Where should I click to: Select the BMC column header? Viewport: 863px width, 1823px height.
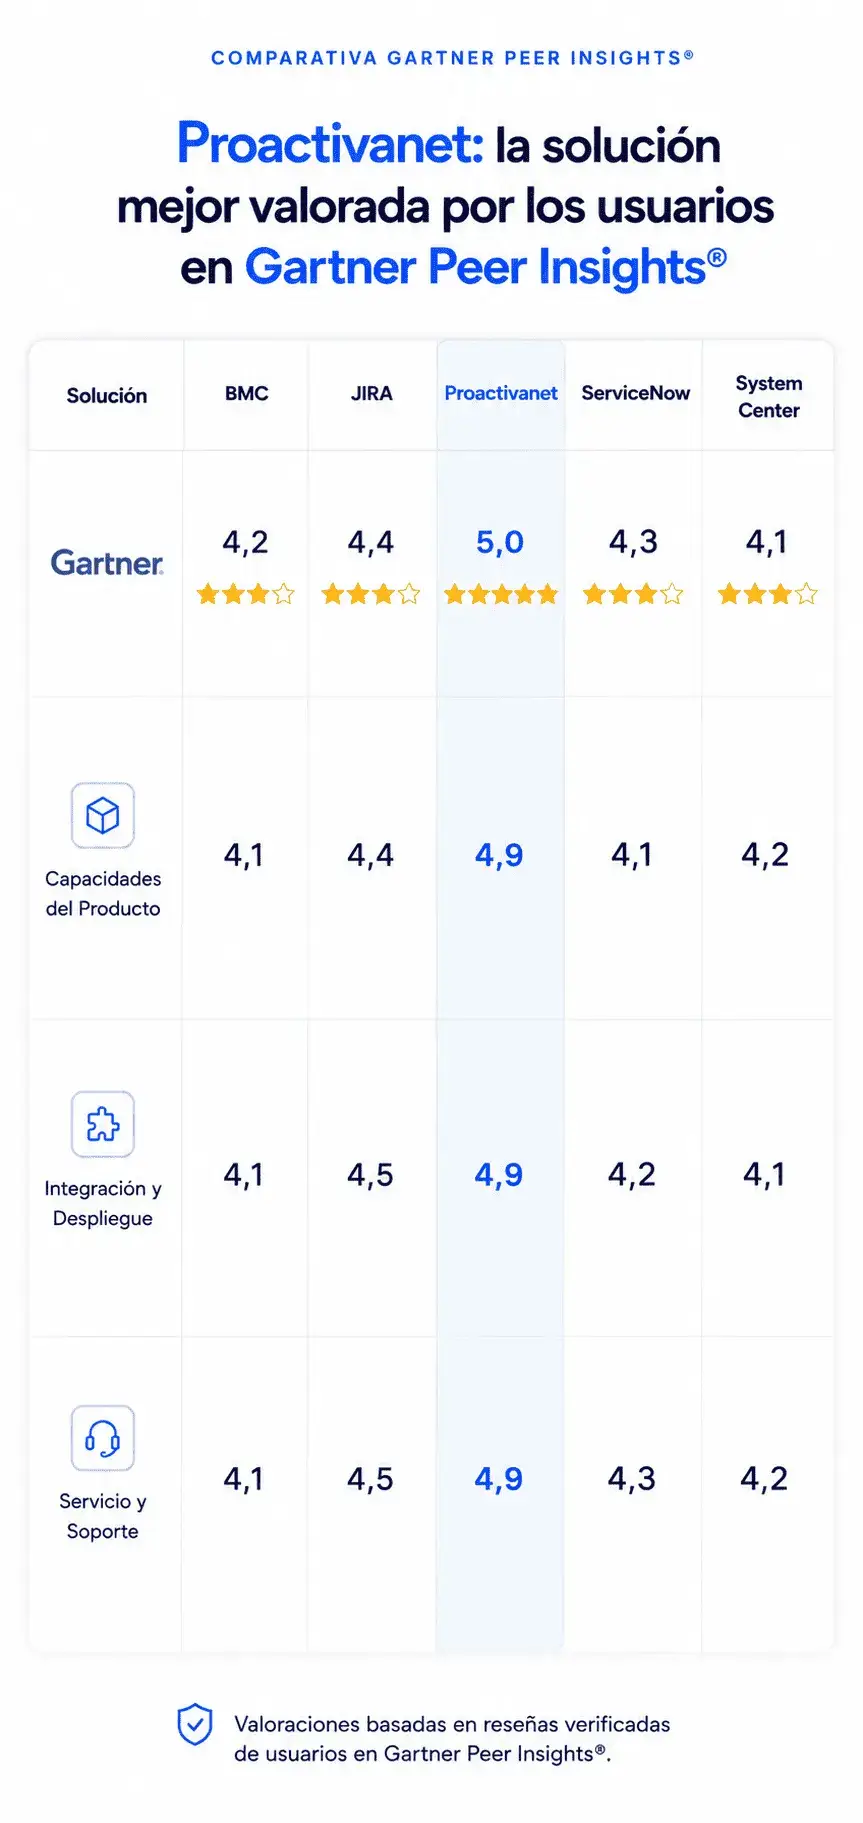[x=247, y=393]
